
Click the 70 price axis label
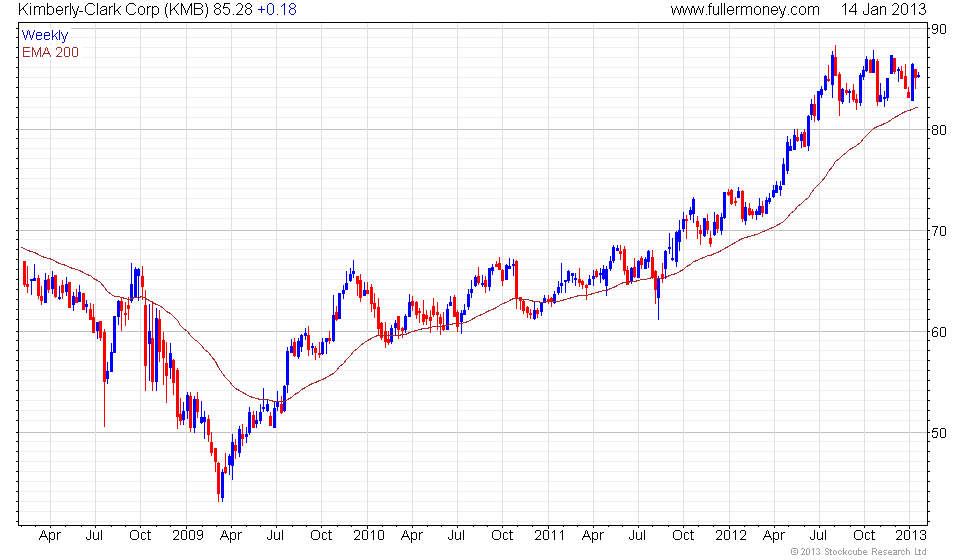click(x=939, y=231)
